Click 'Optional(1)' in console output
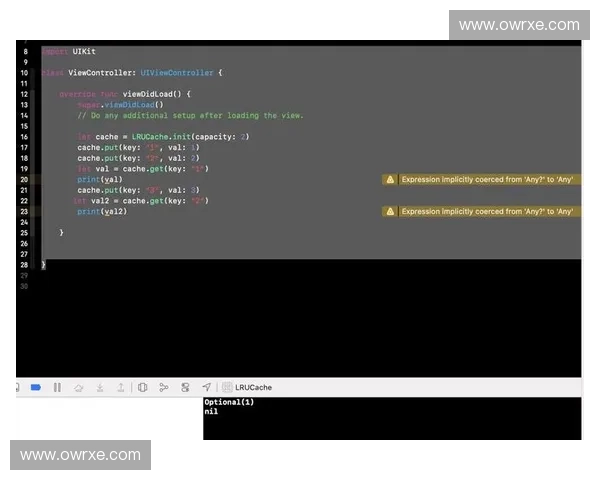This screenshot has width=600, height=480. (x=229, y=402)
